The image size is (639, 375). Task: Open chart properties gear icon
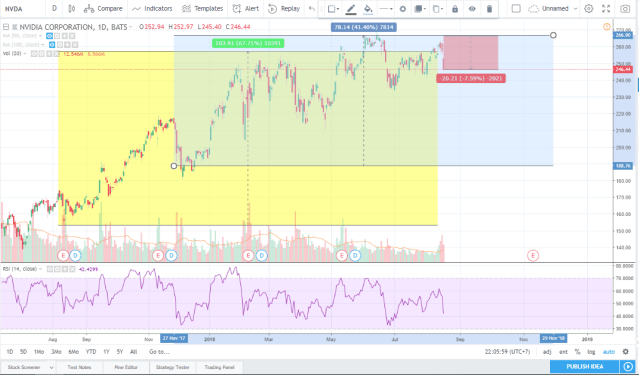pos(588,9)
